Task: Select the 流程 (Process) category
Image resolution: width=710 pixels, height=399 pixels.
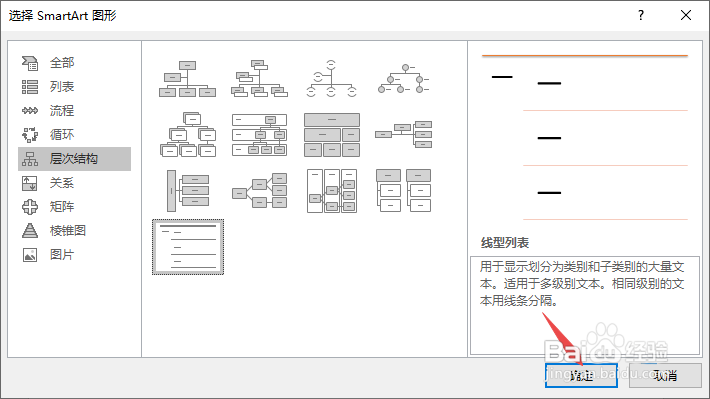Action: click(x=74, y=111)
